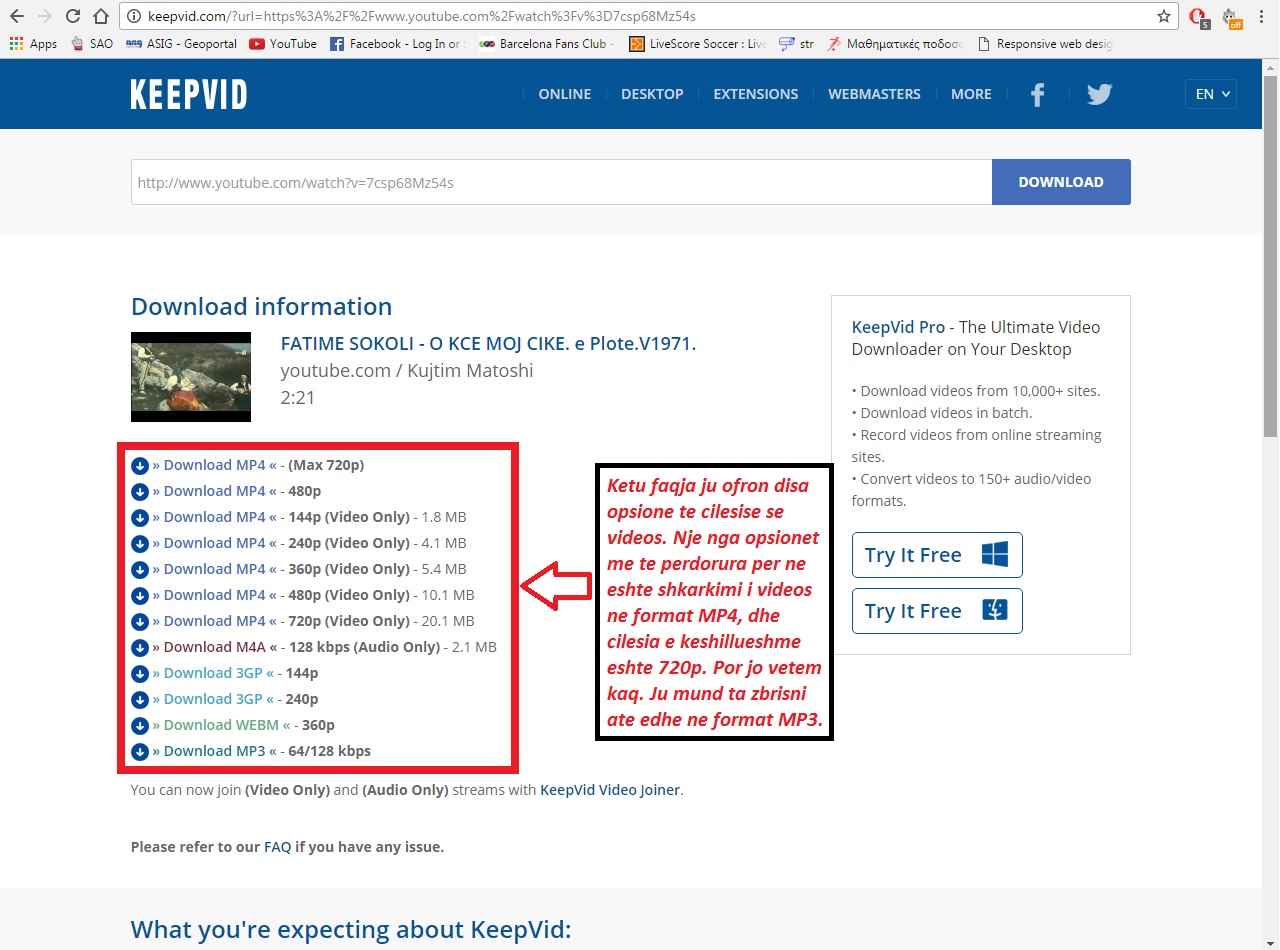This screenshot has height=950, width=1280.
Task: Expand the EN language dropdown
Action: click(1211, 94)
